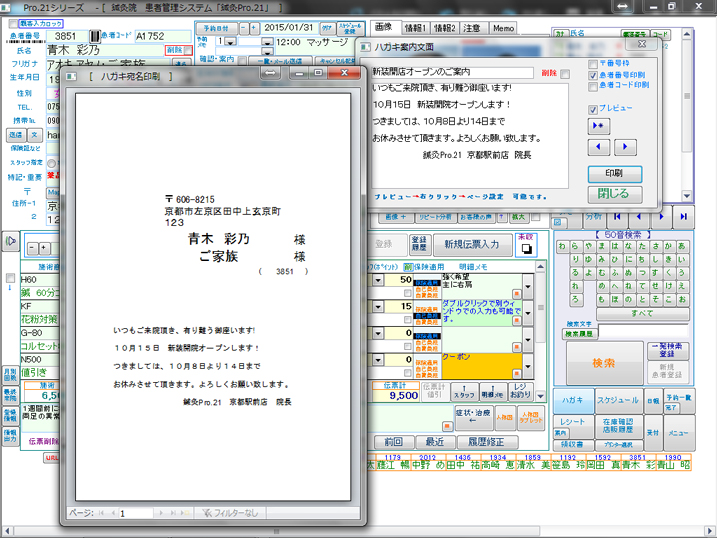717x538 pixels.
Task: Click the 閉じる close button in dialog
Action: (615, 194)
